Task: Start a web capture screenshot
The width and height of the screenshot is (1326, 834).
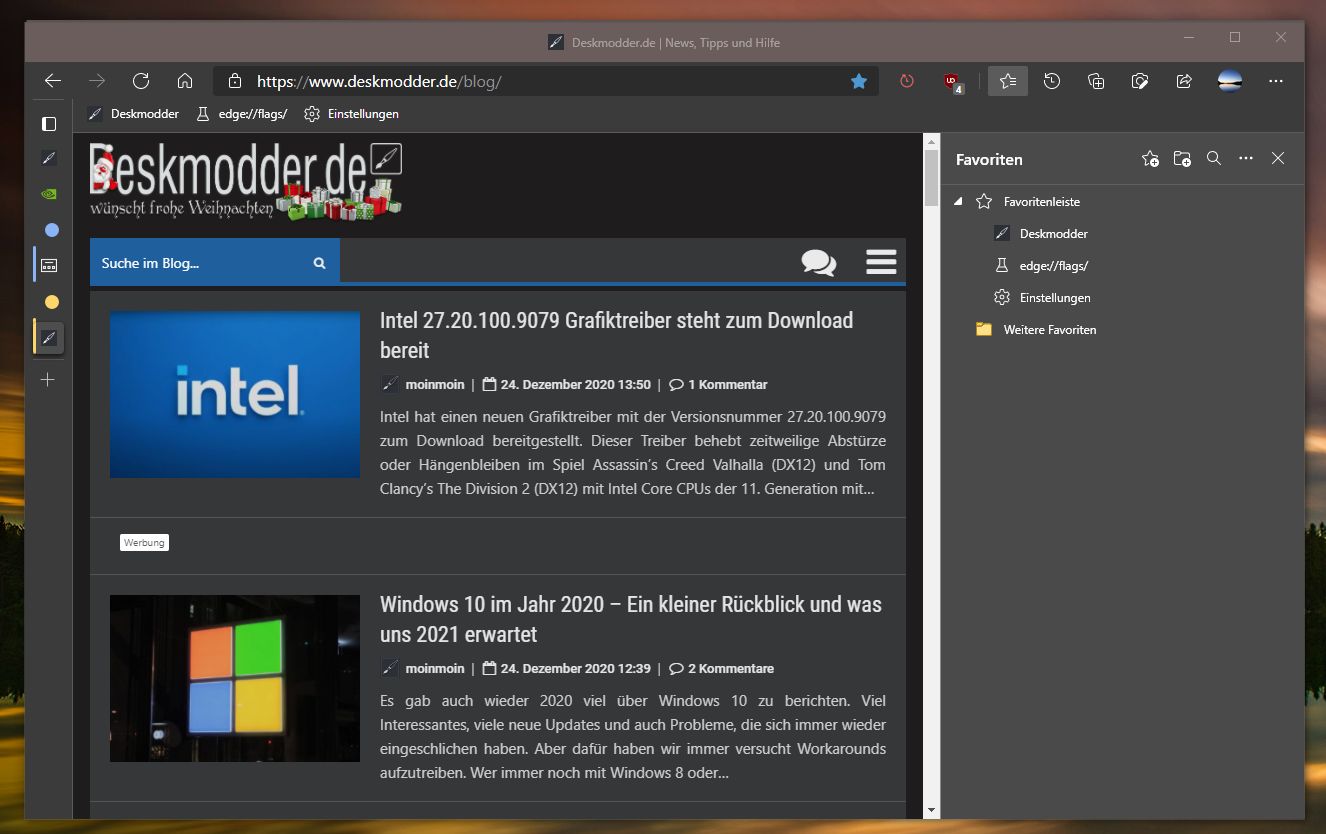Action: pos(1140,81)
